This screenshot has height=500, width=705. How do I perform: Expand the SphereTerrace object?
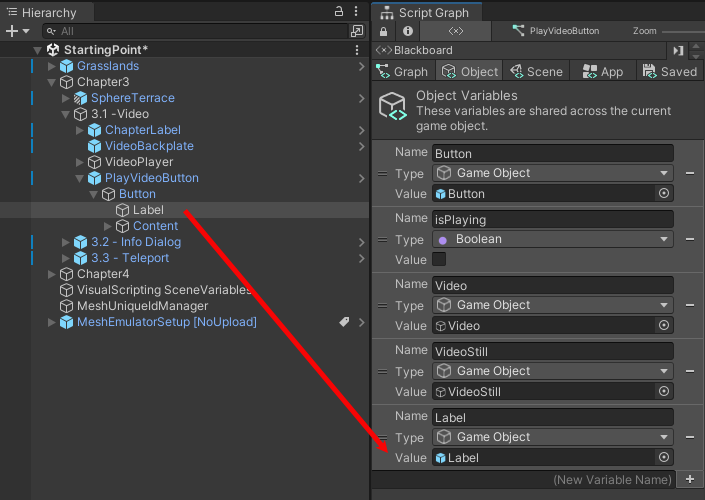pos(66,98)
